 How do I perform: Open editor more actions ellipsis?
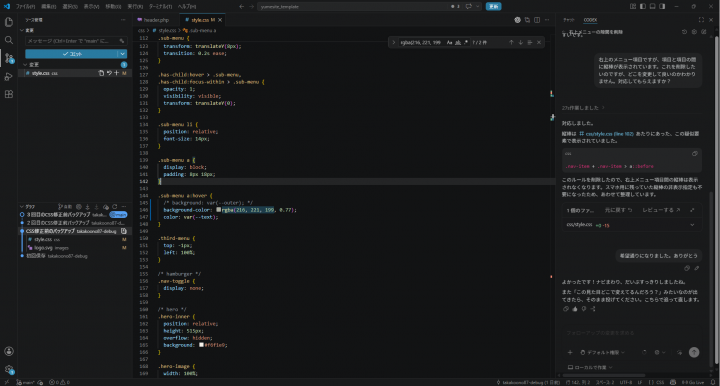(x=547, y=20)
